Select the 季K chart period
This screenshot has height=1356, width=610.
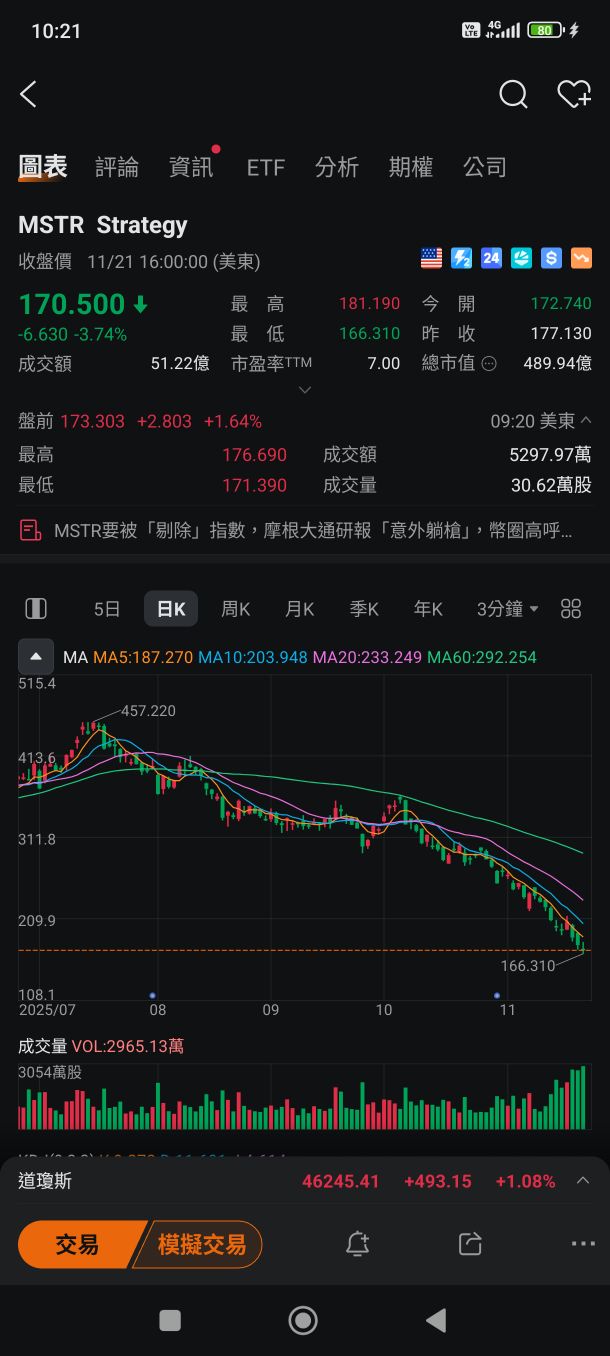pos(364,609)
